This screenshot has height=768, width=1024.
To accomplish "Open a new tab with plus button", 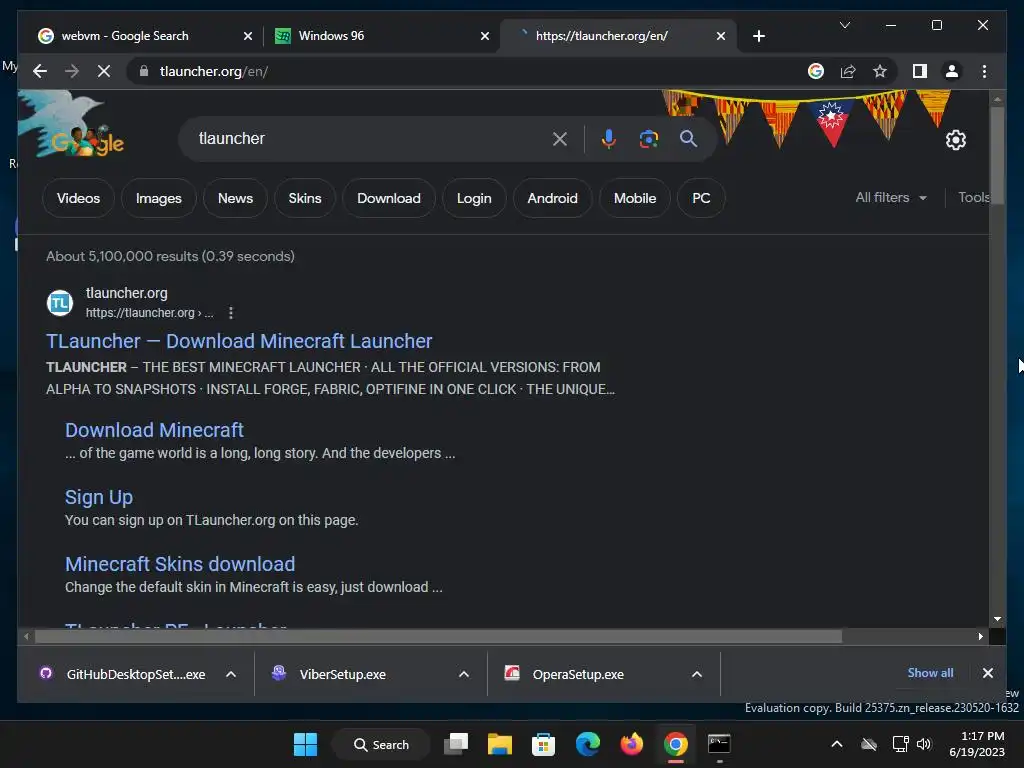I will (x=758, y=36).
